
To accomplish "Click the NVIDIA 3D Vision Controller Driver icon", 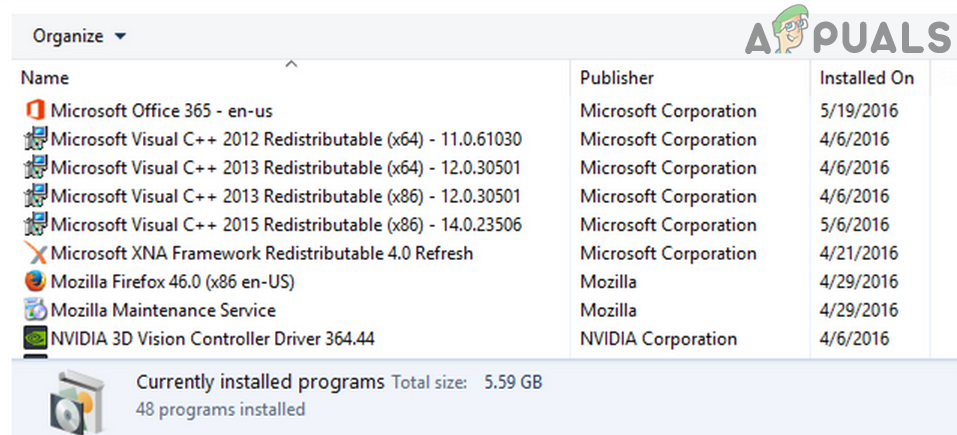I will point(35,339).
